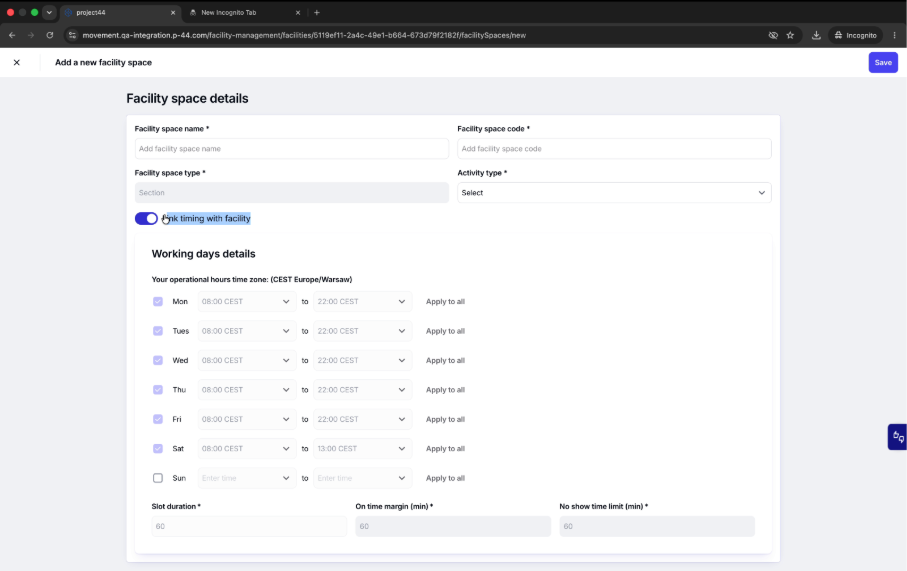Uncheck the Tues working day checkbox
This screenshot has height=571, width=907.
click(158, 331)
